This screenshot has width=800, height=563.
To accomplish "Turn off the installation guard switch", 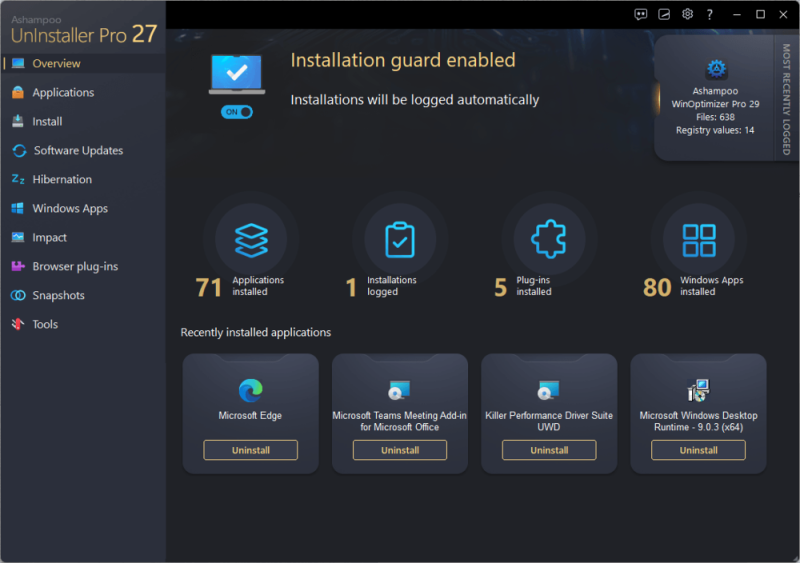I will point(237,112).
